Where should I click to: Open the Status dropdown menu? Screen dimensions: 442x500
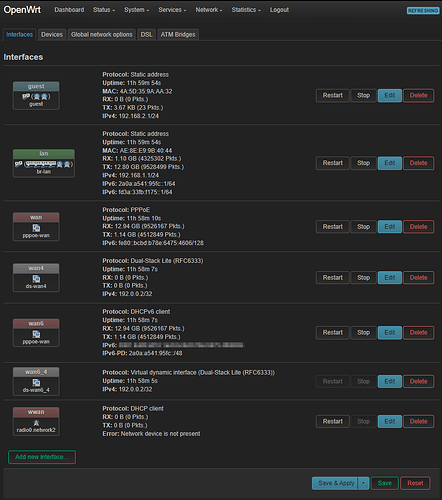[x=104, y=10]
